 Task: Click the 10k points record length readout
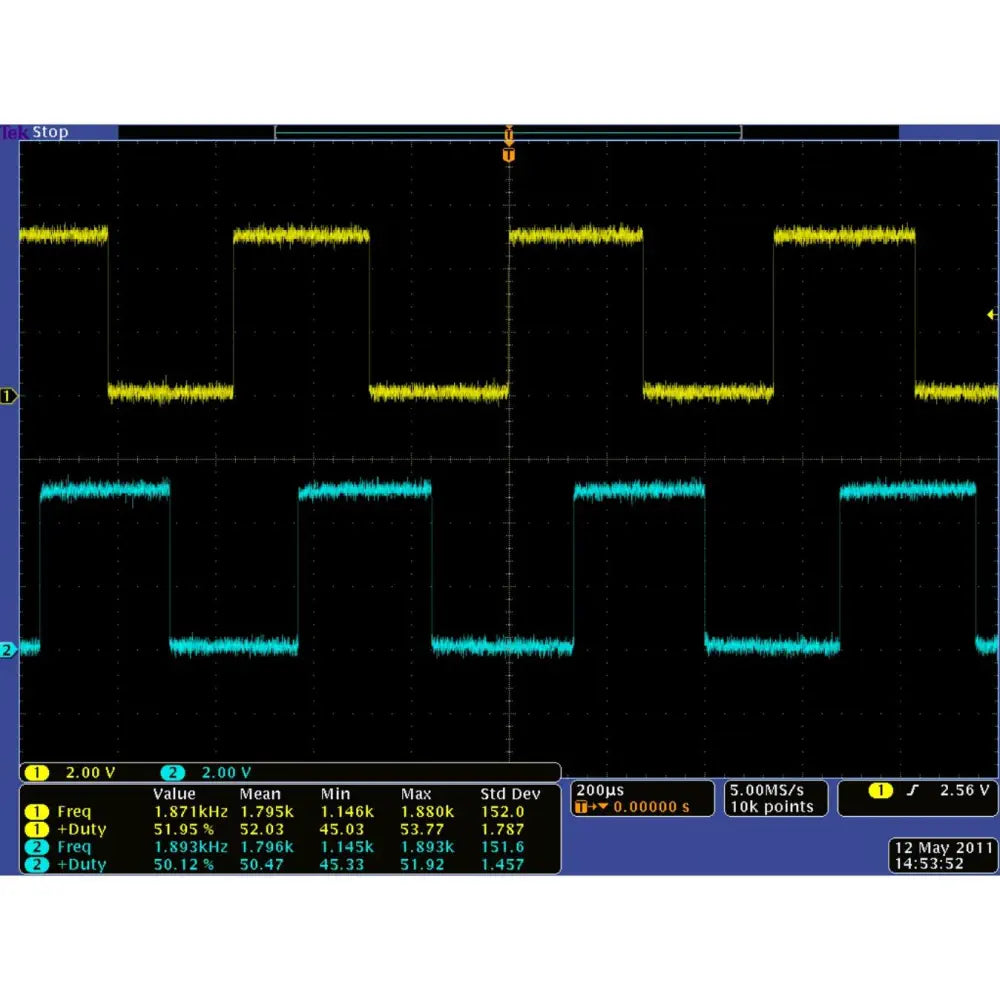pos(770,807)
